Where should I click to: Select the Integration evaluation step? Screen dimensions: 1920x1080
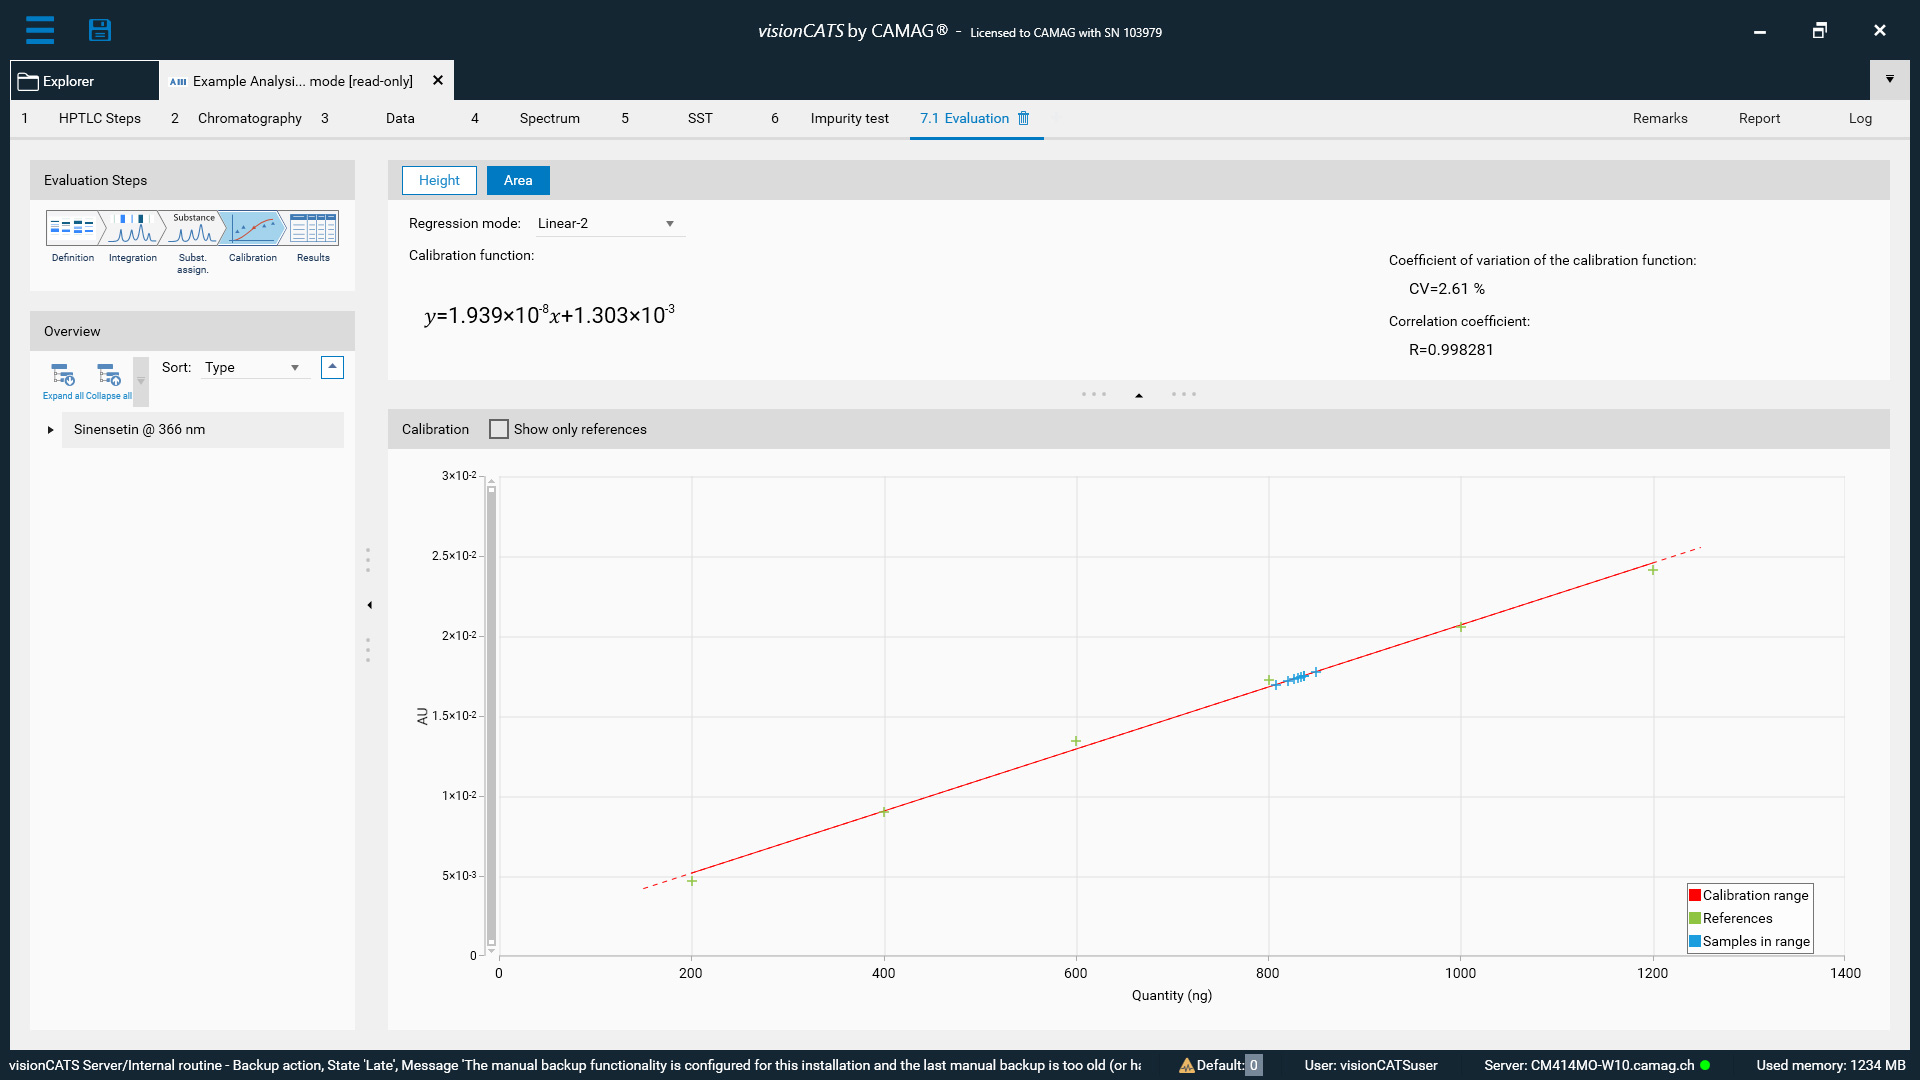(x=131, y=228)
